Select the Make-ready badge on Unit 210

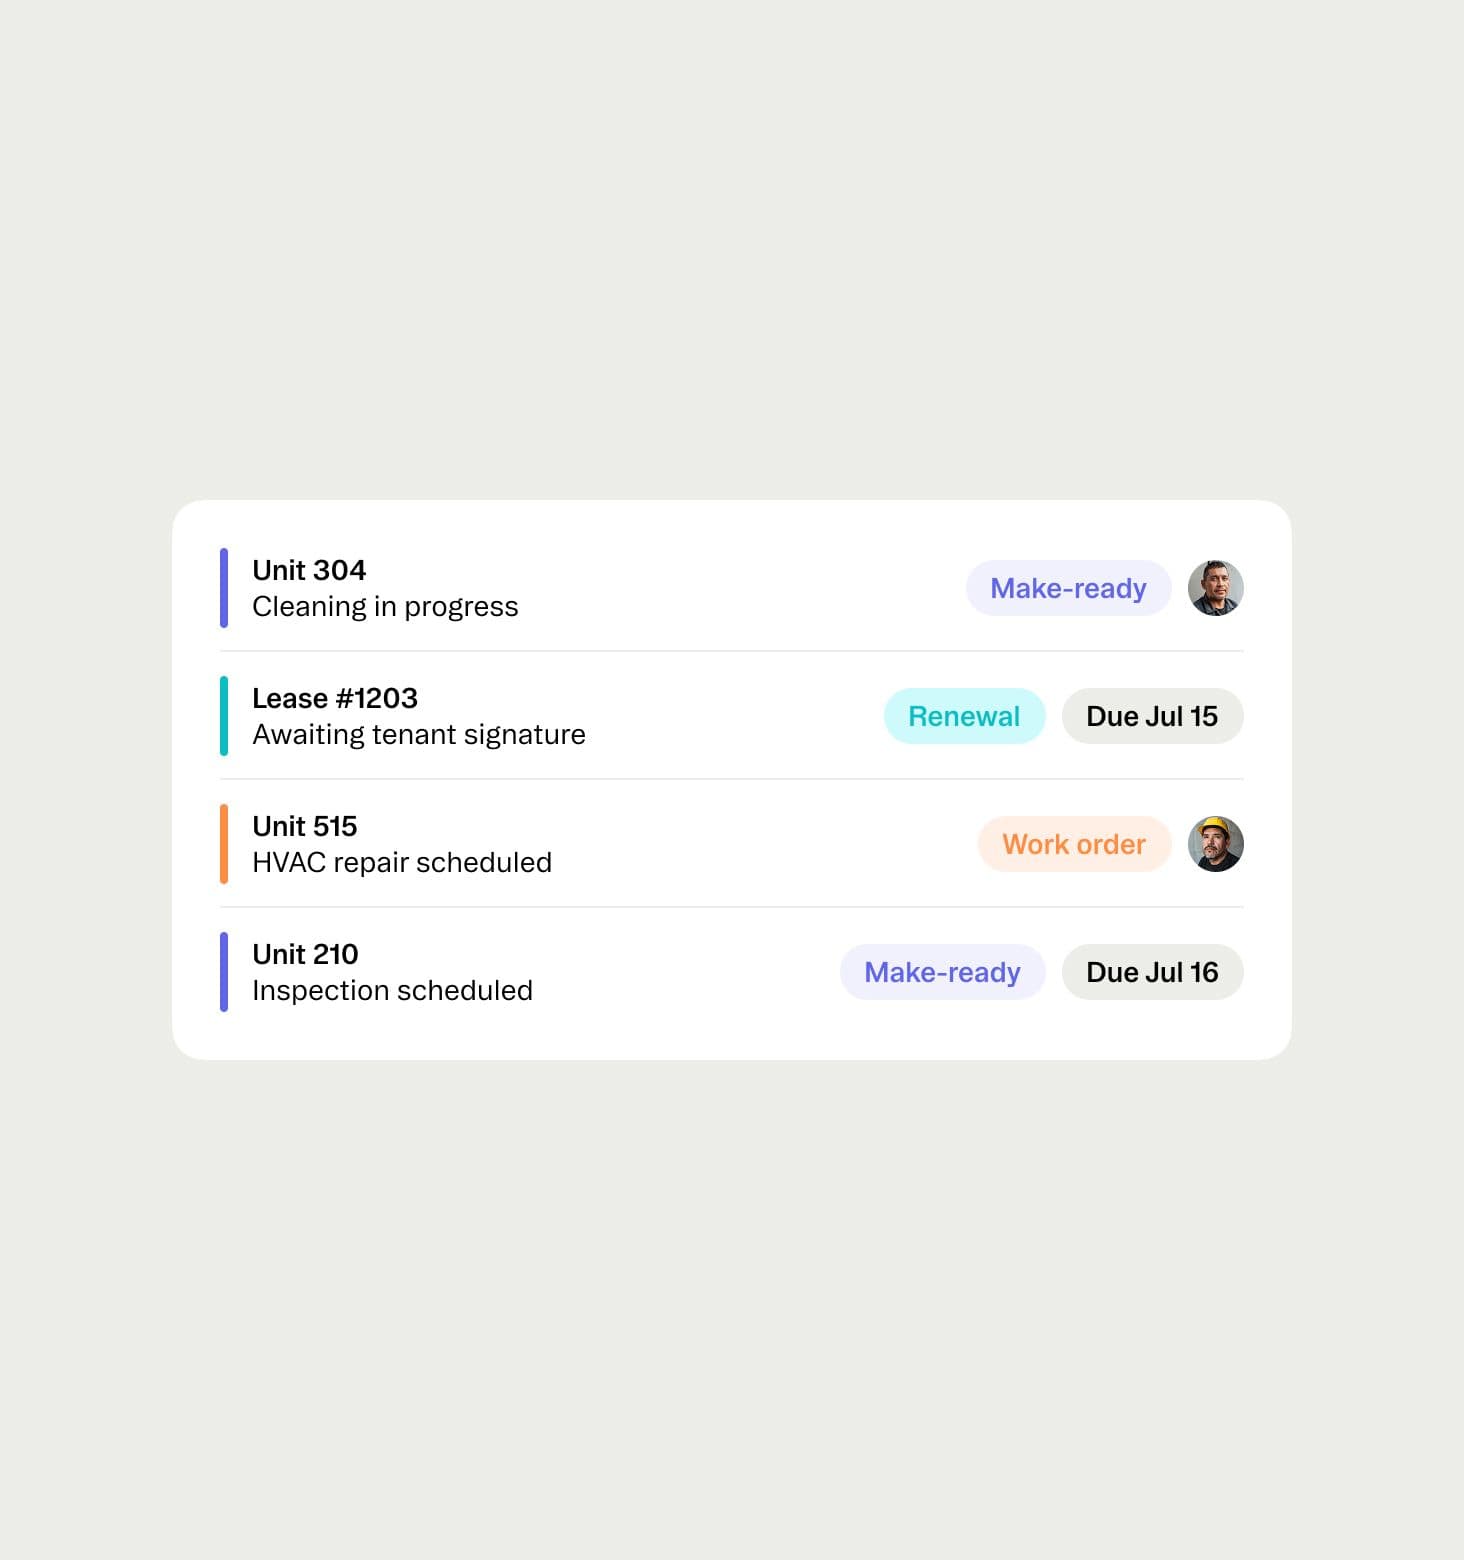[942, 972]
